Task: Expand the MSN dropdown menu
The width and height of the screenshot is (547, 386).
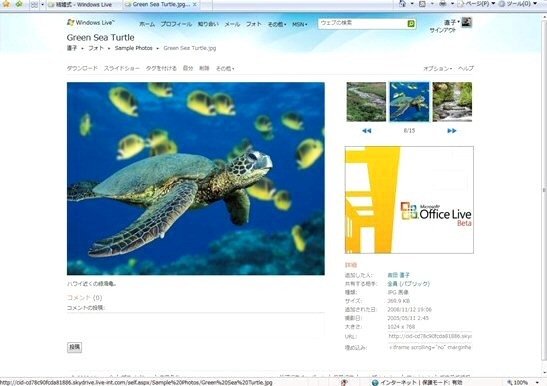Action: pyautogui.click(x=300, y=24)
